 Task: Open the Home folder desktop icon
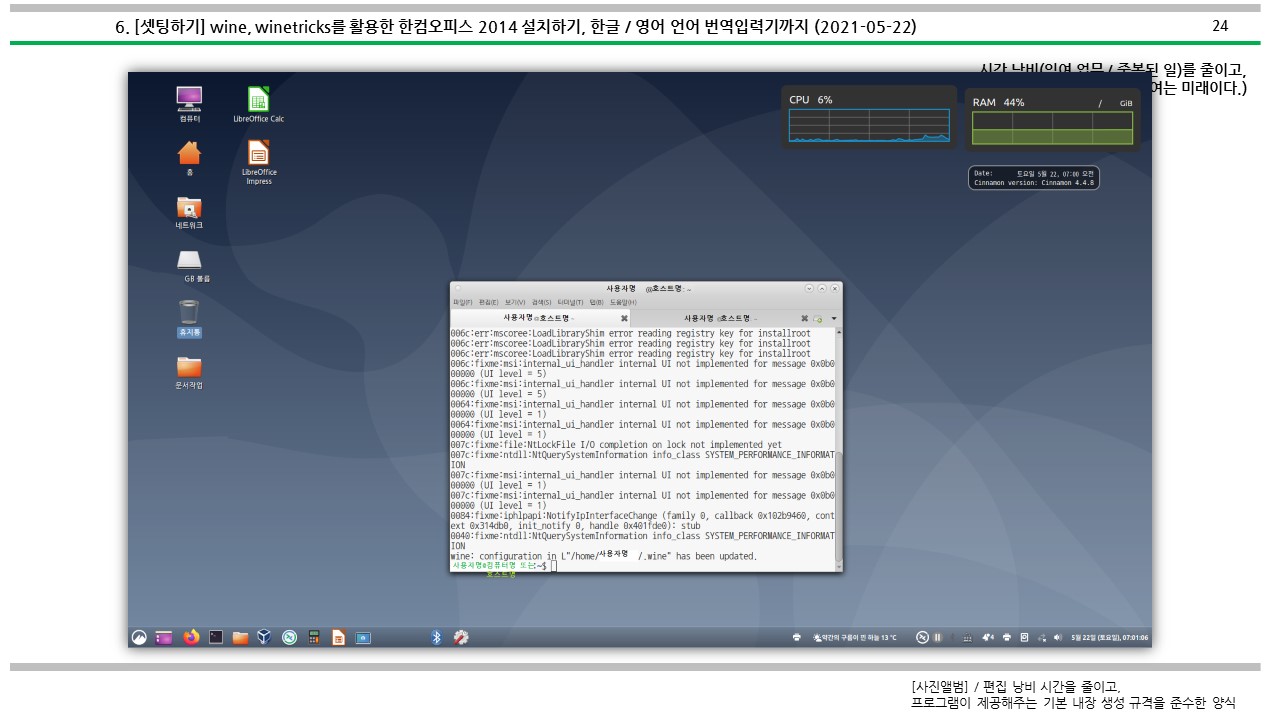coord(189,157)
